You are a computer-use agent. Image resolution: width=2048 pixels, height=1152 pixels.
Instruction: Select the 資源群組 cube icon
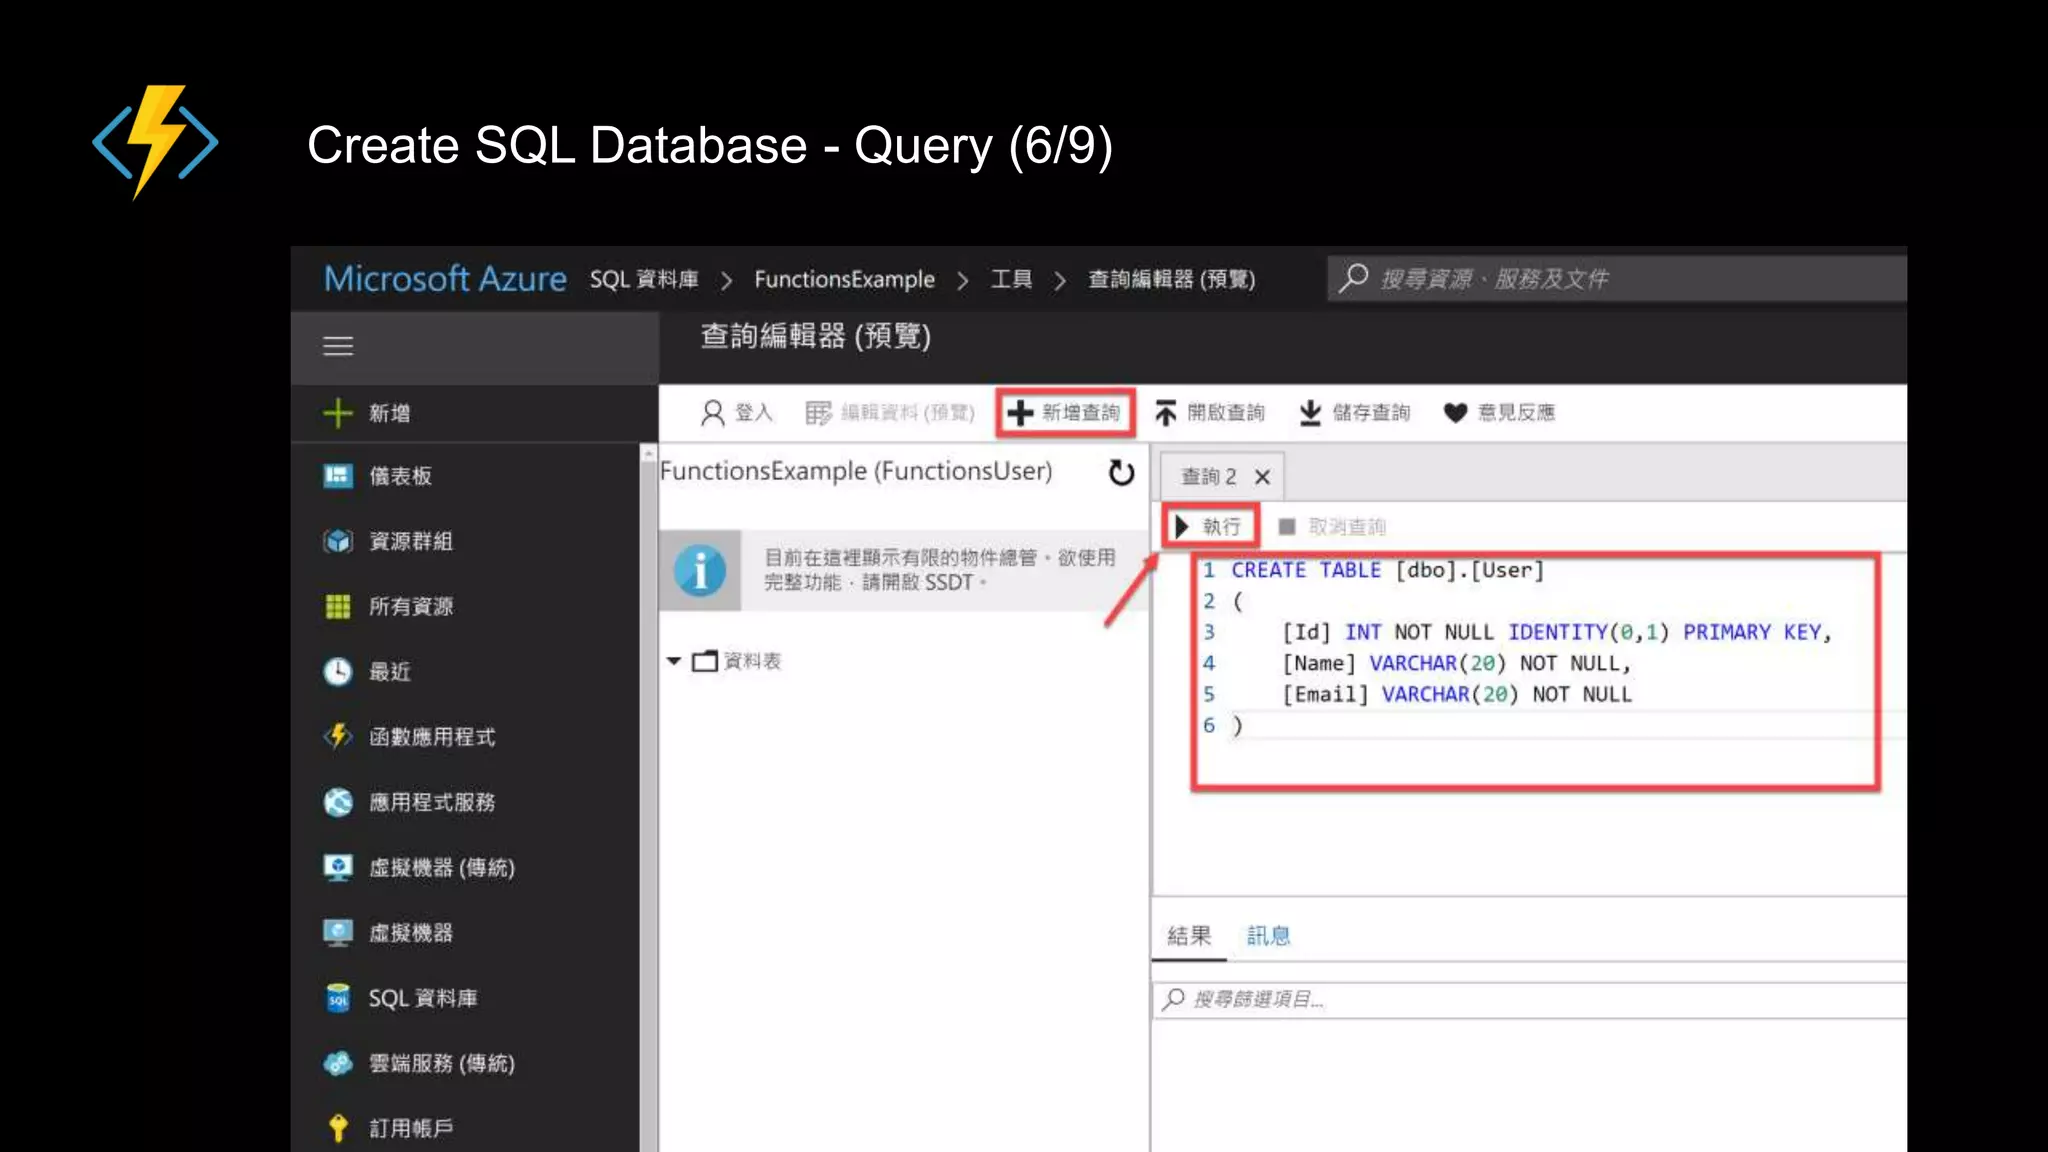click(338, 541)
